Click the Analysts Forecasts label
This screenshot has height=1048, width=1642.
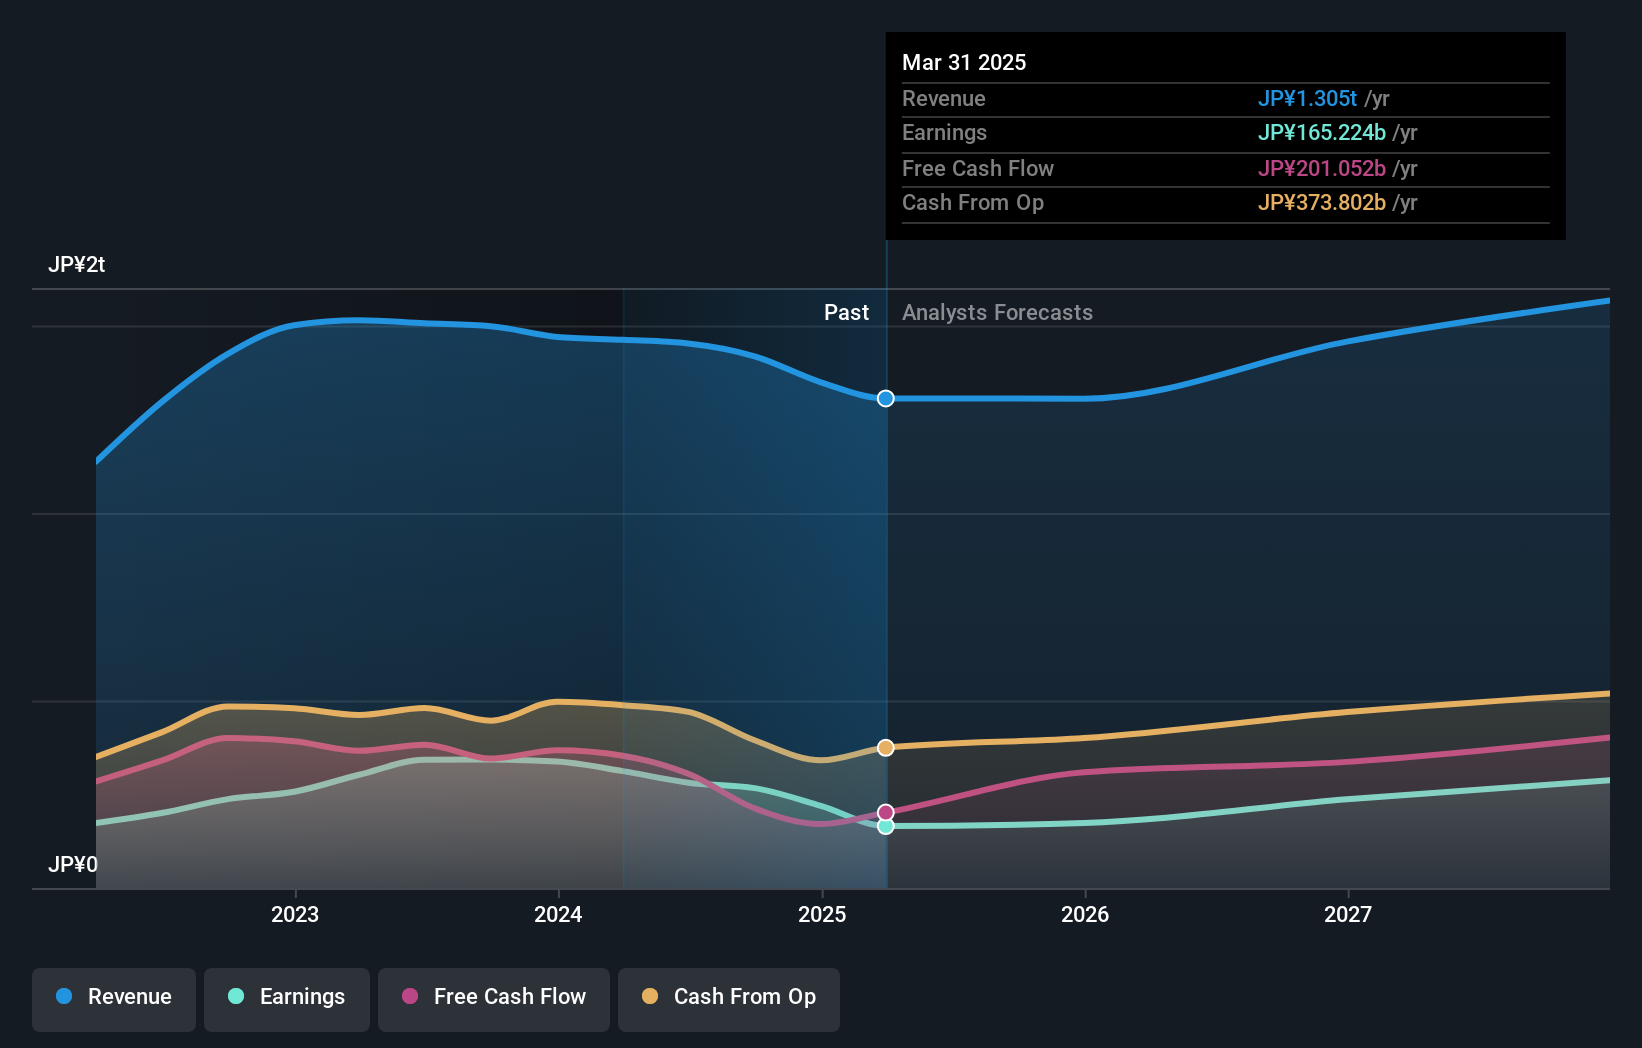pos(997,312)
